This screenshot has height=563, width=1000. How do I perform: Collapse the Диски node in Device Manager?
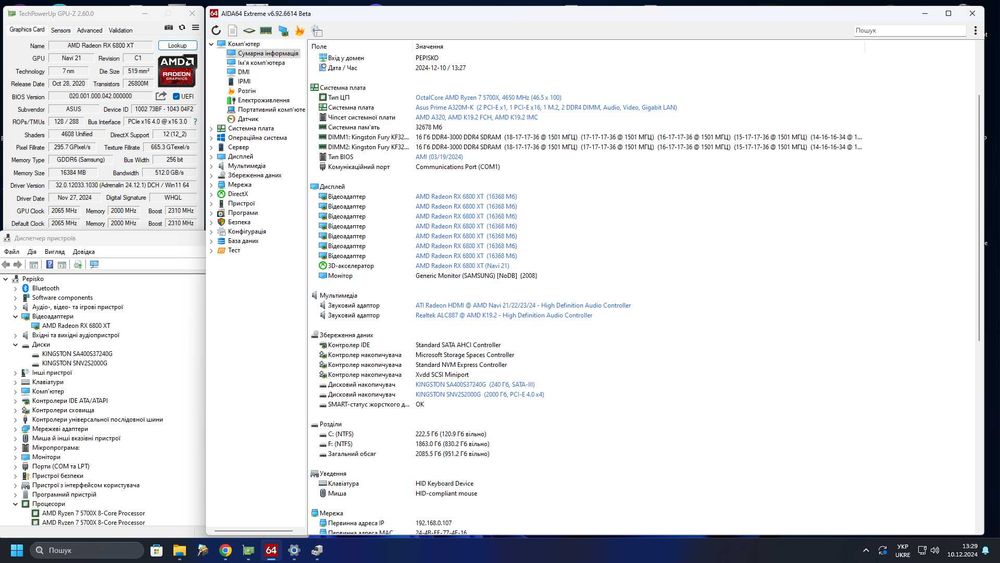click(15, 344)
